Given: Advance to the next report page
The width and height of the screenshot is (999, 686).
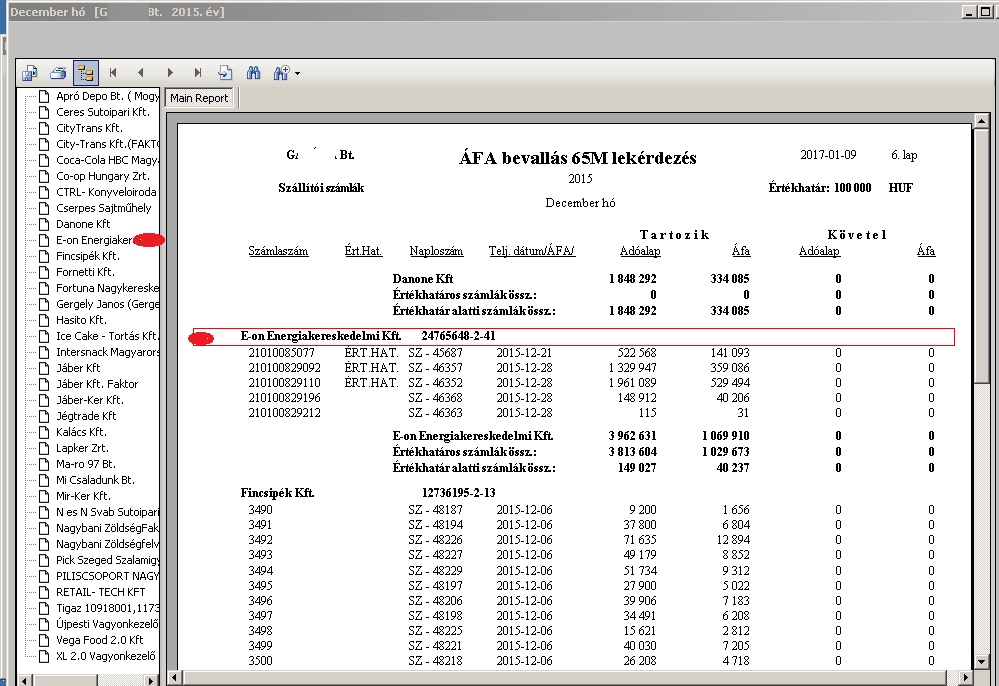Looking at the screenshot, I should (169, 73).
